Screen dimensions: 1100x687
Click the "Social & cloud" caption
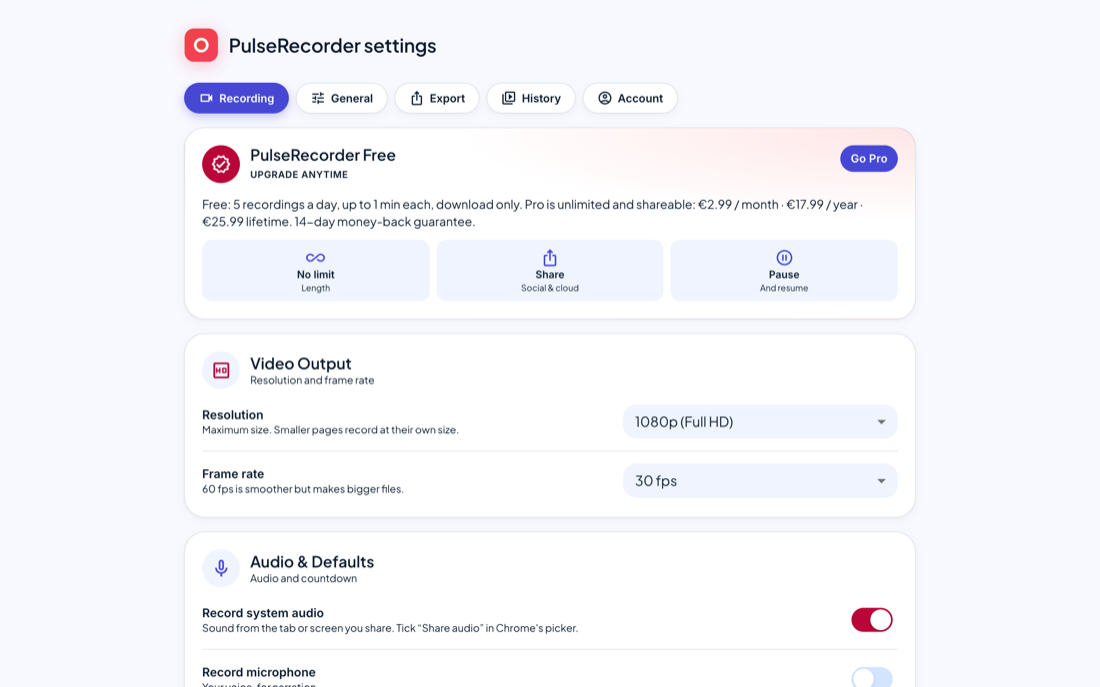pyautogui.click(x=550, y=288)
